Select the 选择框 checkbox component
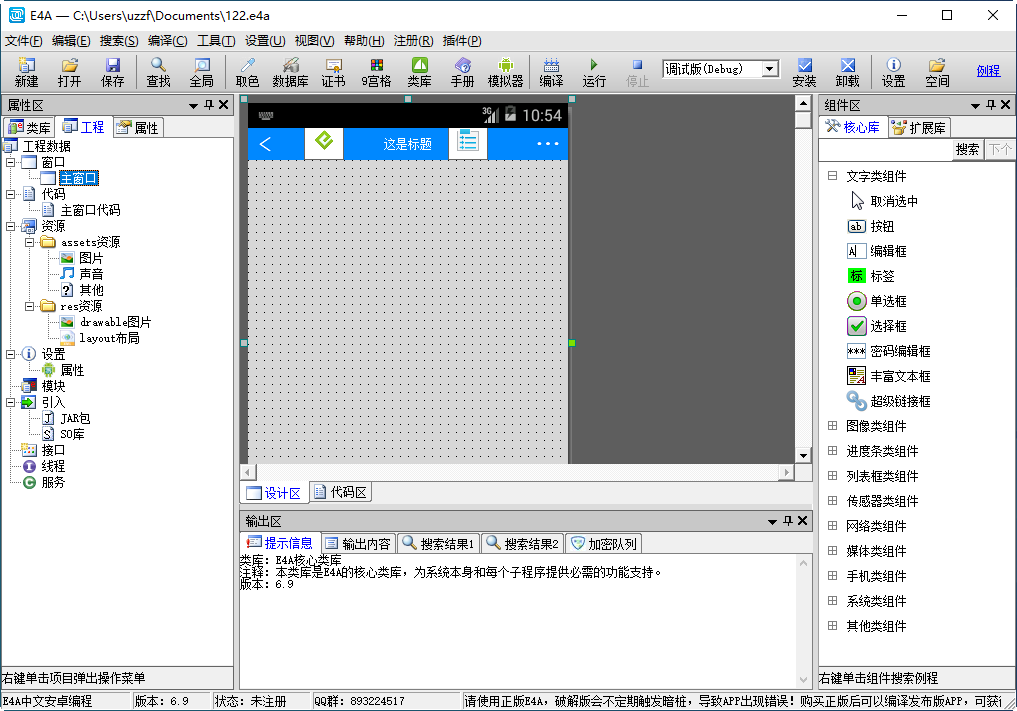Screen dimensions: 1017x711 coord(877,326)
